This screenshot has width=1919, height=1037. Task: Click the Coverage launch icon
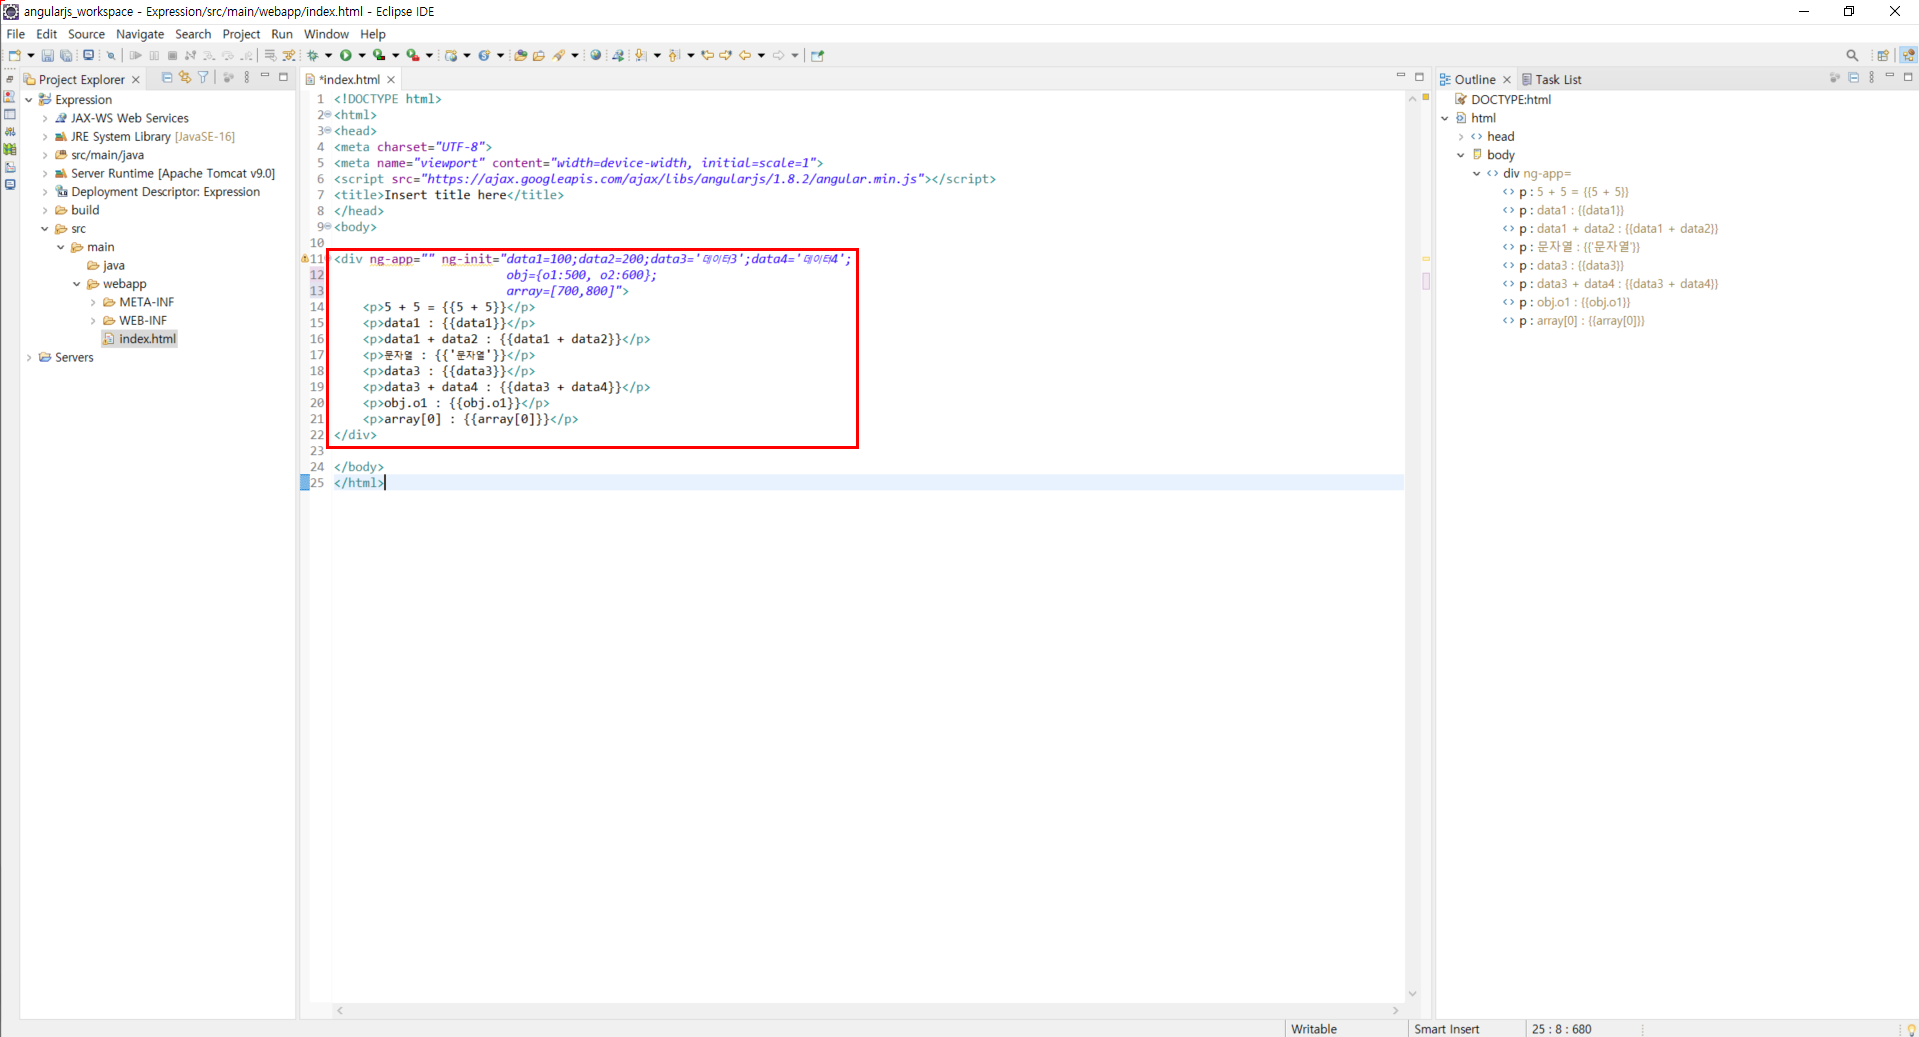379,56
